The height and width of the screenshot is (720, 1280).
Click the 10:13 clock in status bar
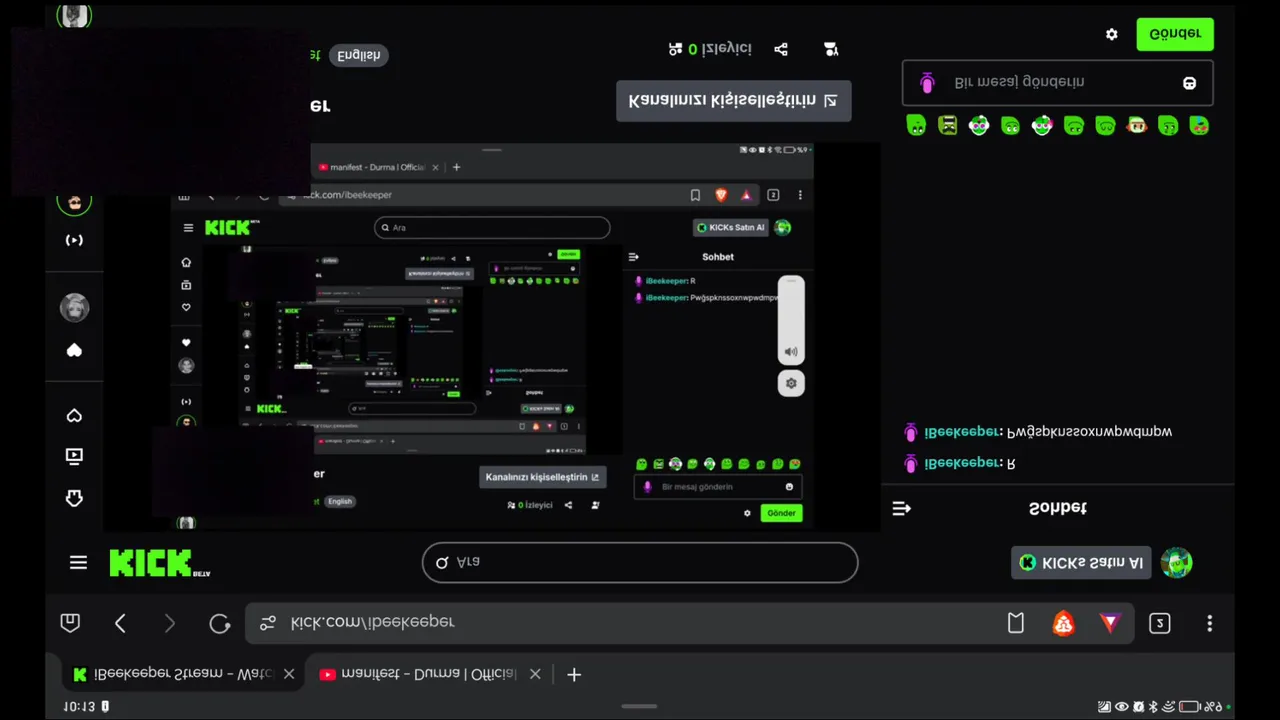pyautogui.click(x=79, y=706)
